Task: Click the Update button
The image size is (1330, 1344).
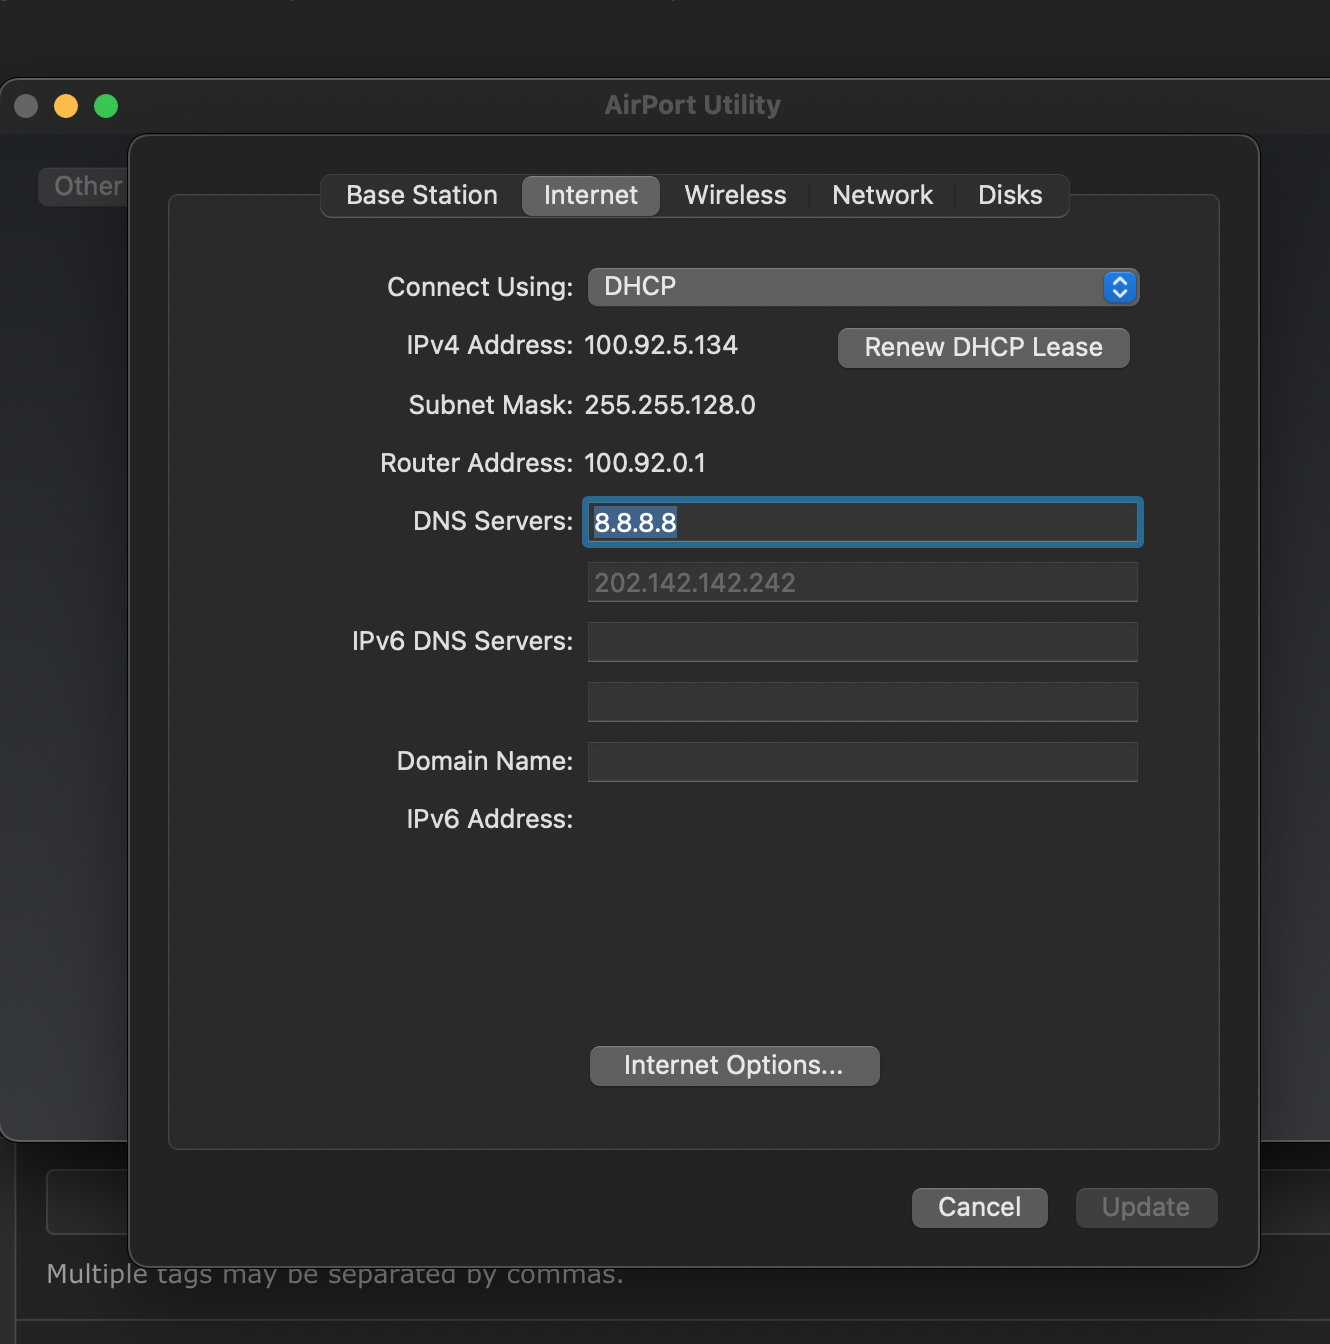Action: [x=1146, y=1208]
